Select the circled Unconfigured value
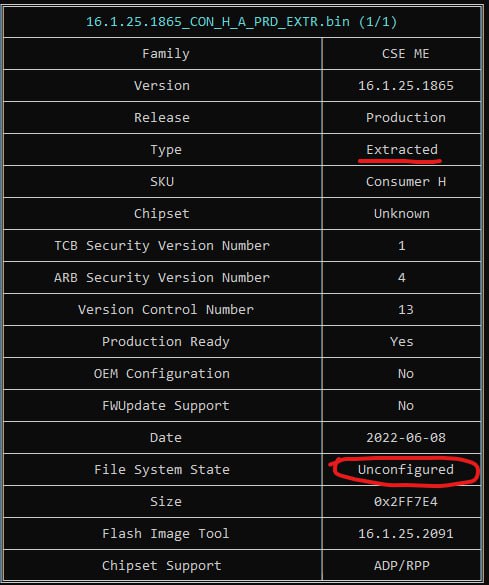Image resolution: width=489 pixels, height=585 pixels. point(405,470)
